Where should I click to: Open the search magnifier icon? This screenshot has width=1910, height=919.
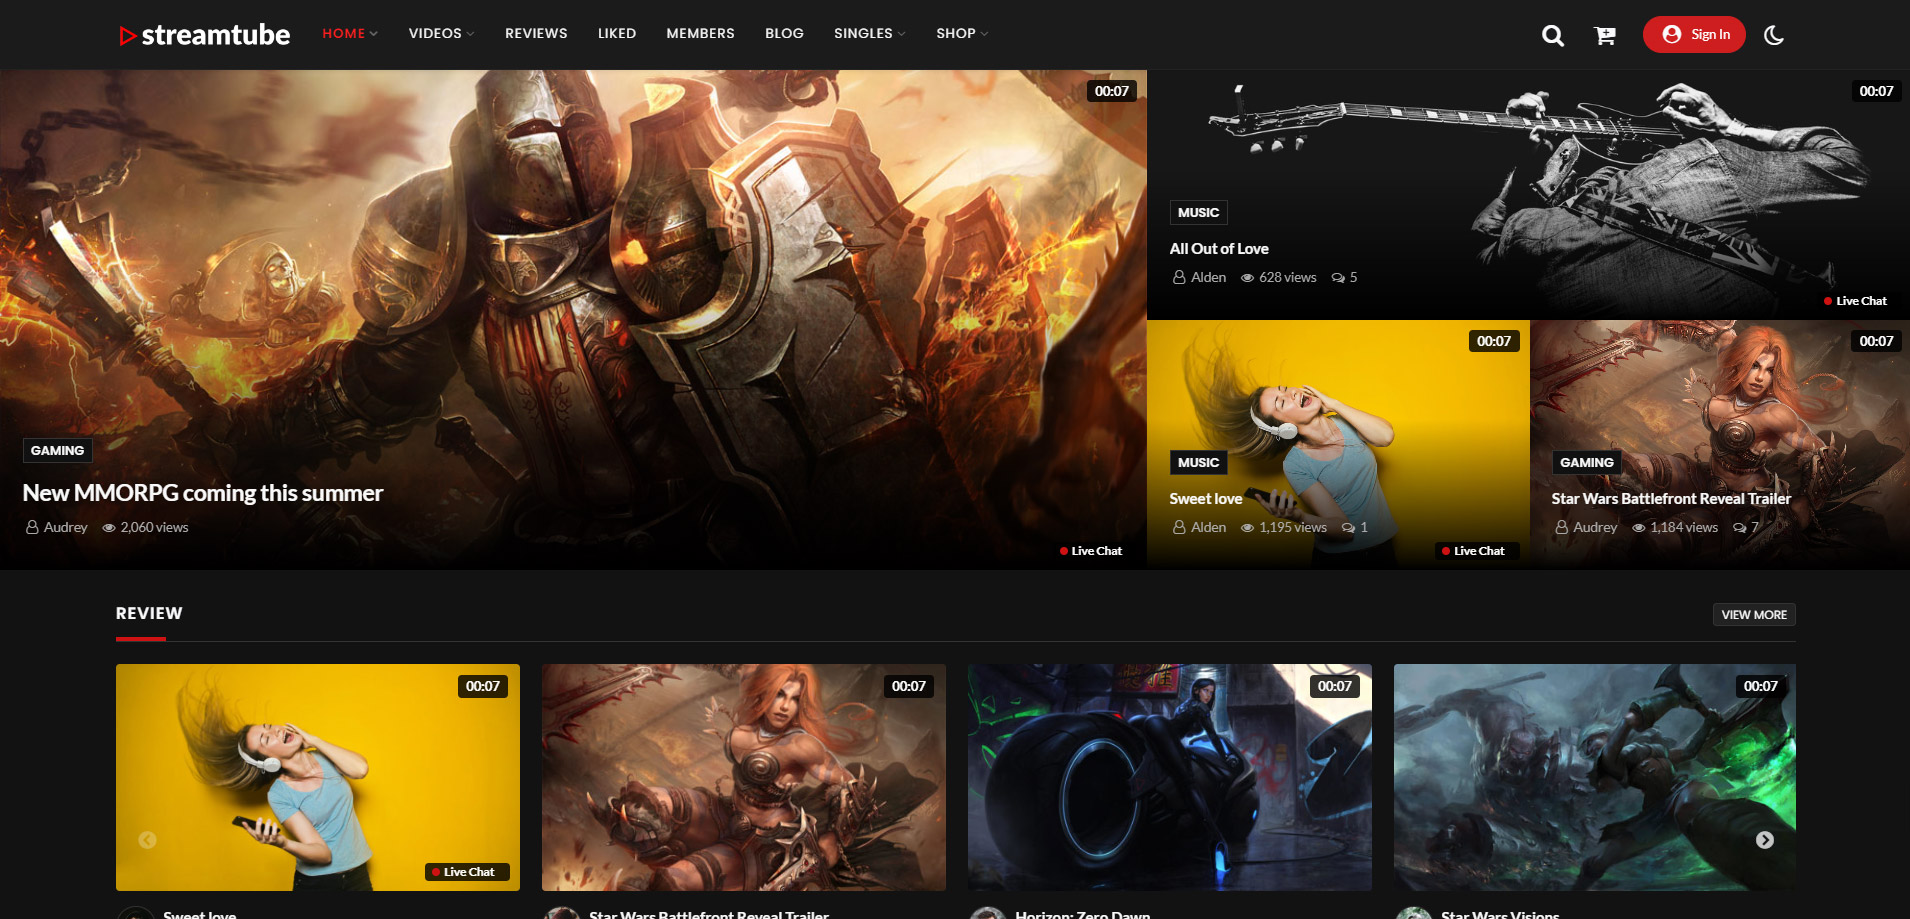click(x=1552, y=36)
